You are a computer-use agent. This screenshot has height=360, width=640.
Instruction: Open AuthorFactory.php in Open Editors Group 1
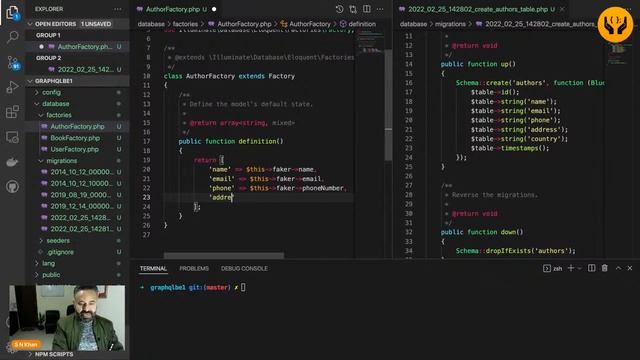(x=78, y=47)
